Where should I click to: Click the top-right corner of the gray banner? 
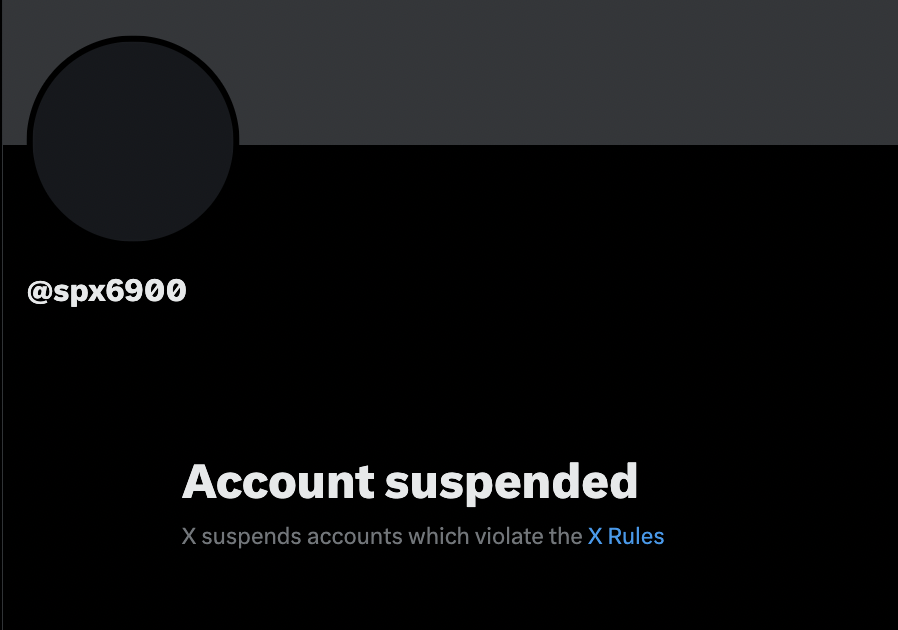tap(893, 5)
